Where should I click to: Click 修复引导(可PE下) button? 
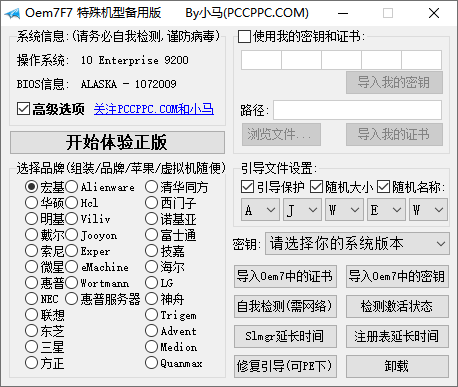285,366
